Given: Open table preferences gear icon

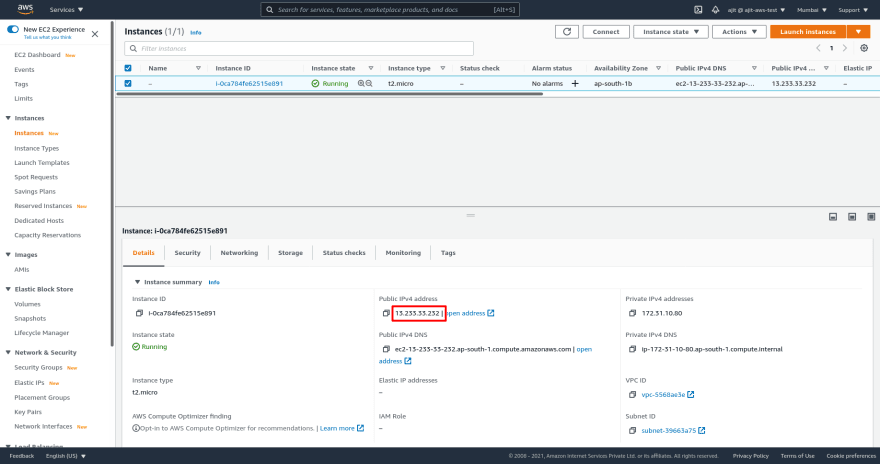Looking at the screenshot, I should coord(864,48).
